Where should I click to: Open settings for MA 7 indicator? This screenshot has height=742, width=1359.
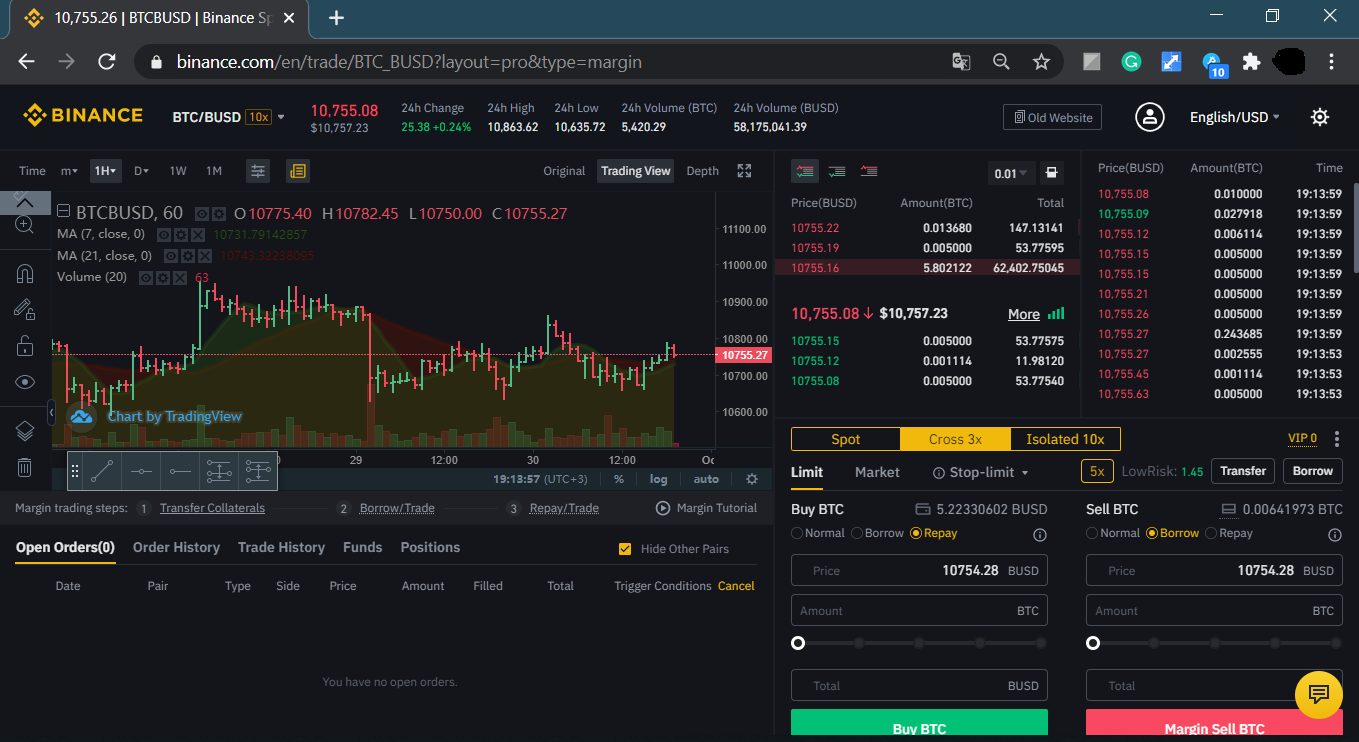[183, 234]
